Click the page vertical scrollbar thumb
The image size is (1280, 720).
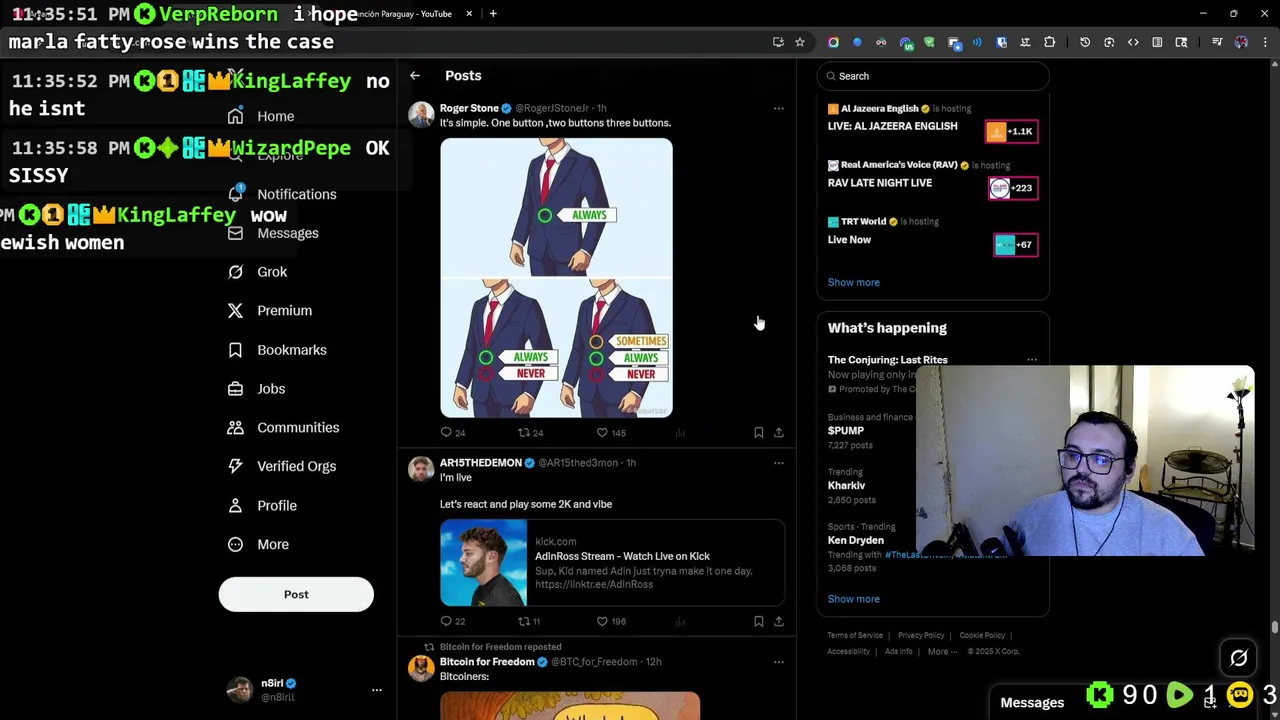click(1274, 627)
